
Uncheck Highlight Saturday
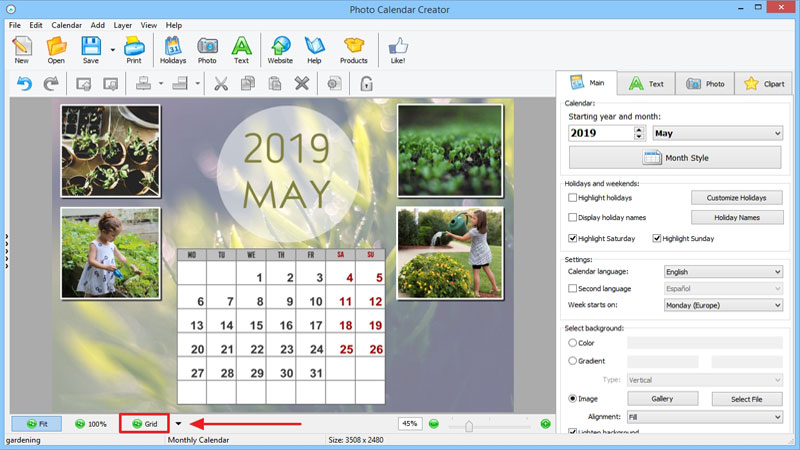click(572, 238)
